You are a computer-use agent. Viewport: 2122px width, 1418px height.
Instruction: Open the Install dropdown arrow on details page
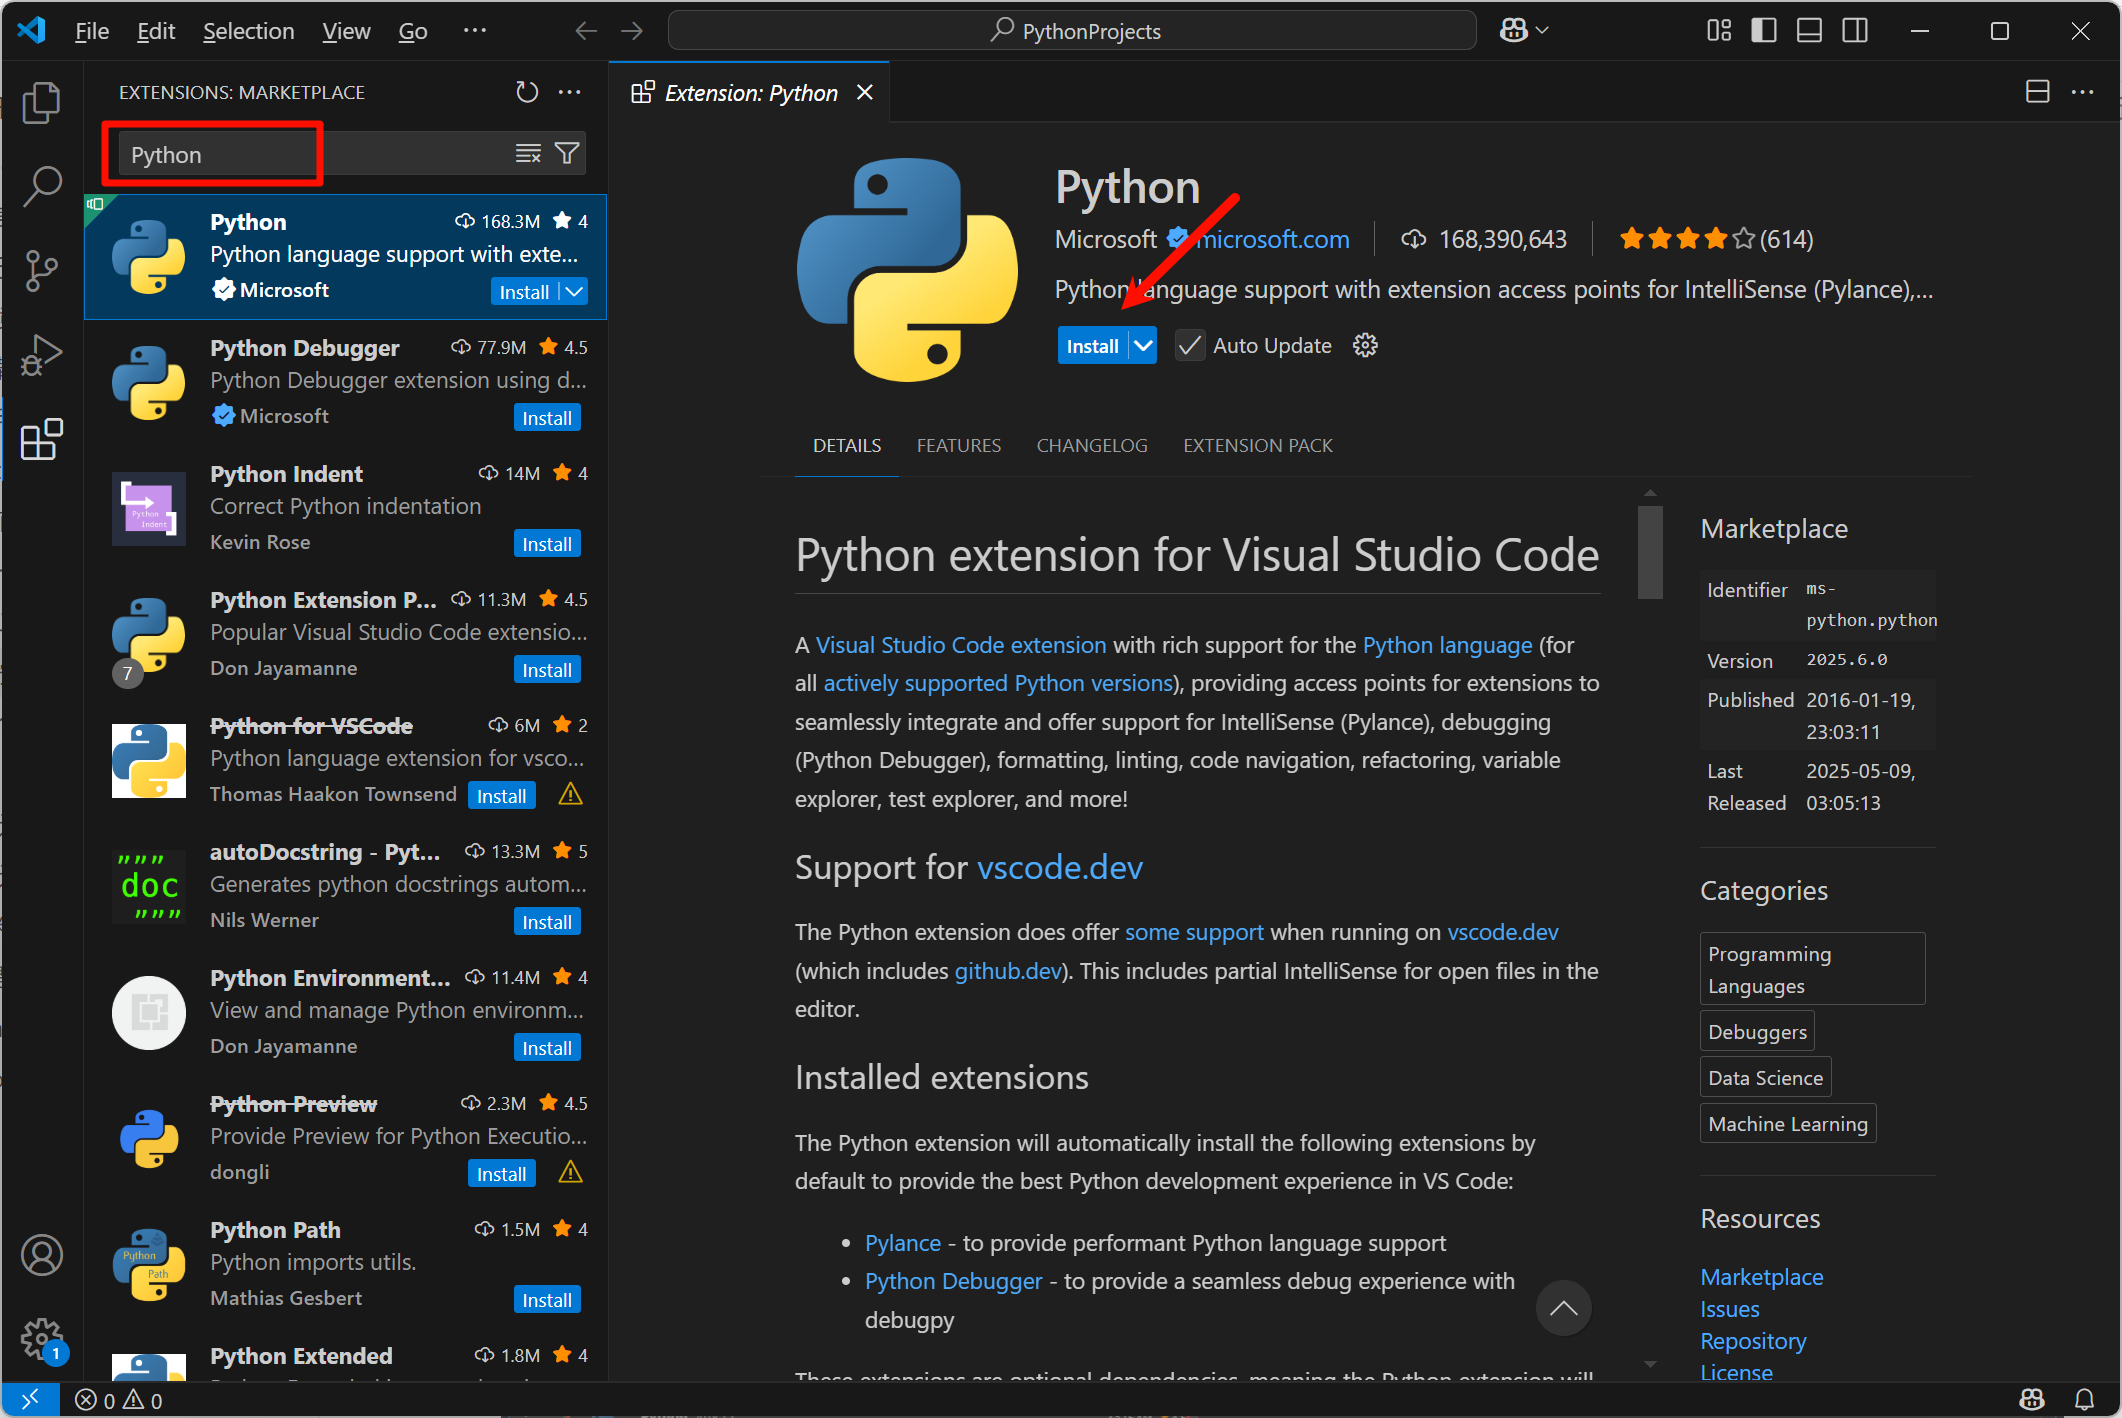(1143, 345)
